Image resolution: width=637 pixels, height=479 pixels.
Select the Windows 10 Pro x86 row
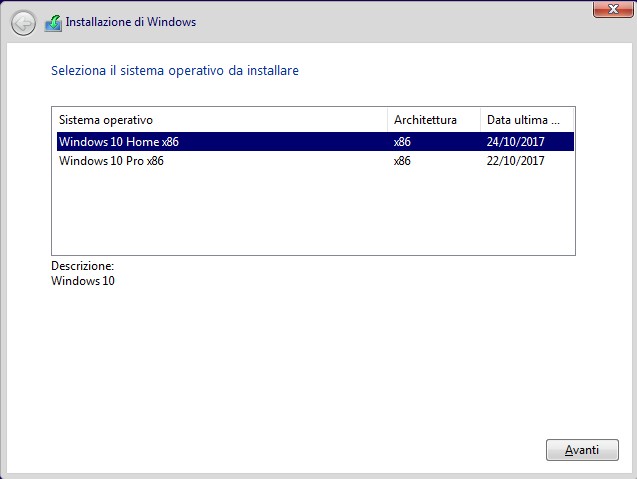[315, 160]
